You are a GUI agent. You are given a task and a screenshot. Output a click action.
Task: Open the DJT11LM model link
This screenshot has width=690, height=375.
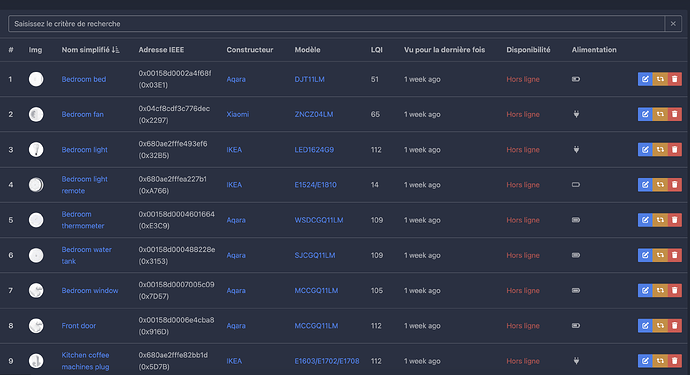click(309, 79)
